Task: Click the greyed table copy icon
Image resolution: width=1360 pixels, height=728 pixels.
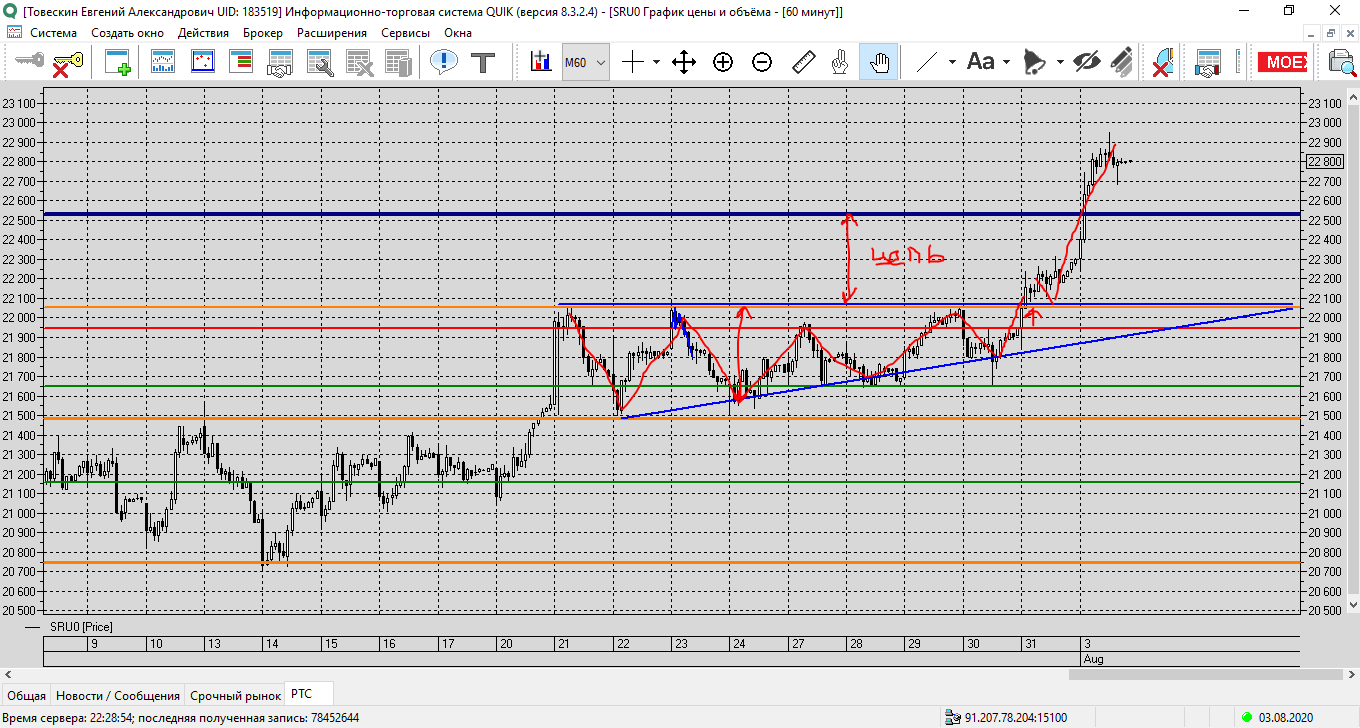Action: click(398, 62)
